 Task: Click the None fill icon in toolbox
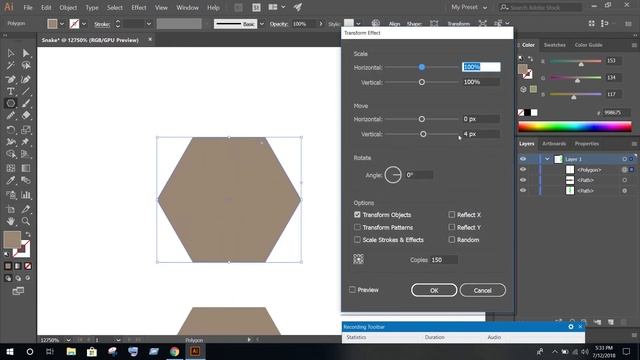[x=28, y=266]
